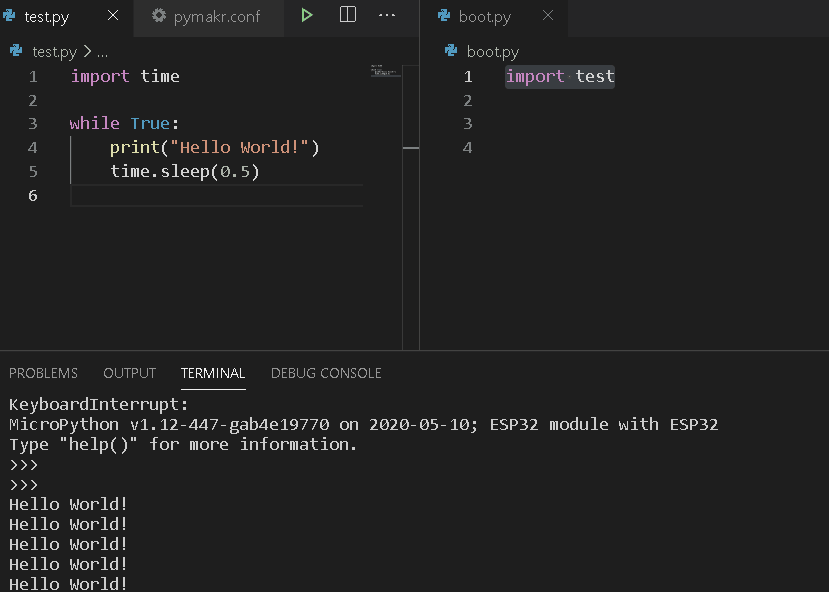Click the Split Editor icon
Image resolution: width=829 pixels, height=592 pixels.
pyautogui.click(x=348, y=15)
